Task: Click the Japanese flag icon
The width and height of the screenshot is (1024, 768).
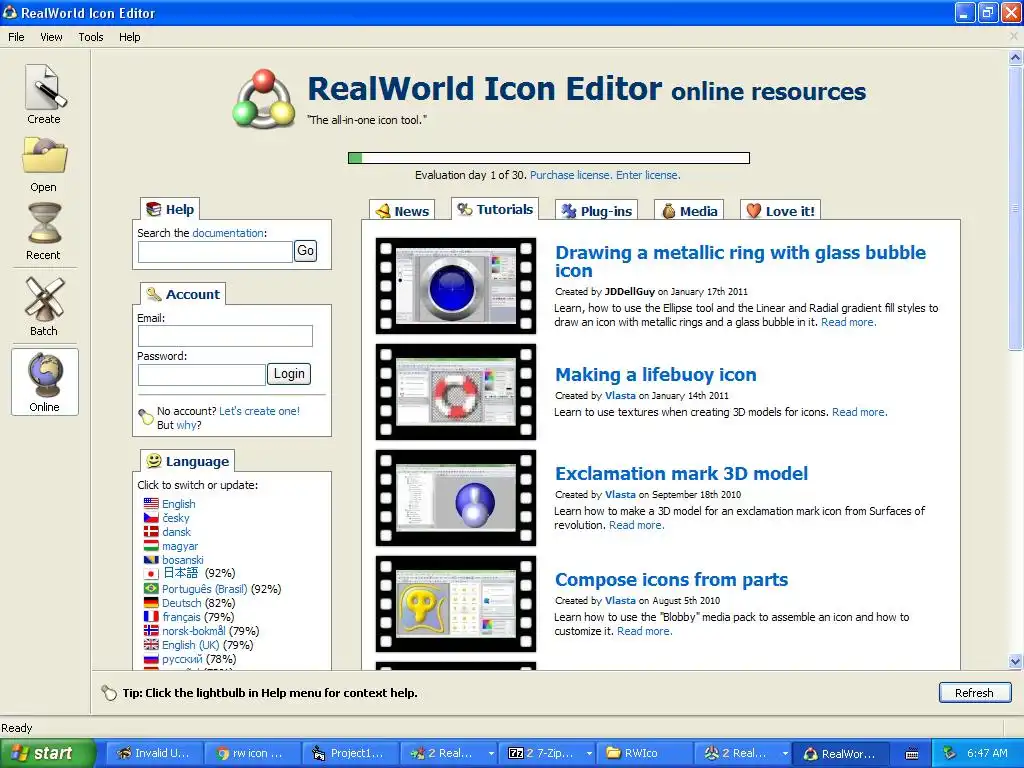Action: click(151, 573)
